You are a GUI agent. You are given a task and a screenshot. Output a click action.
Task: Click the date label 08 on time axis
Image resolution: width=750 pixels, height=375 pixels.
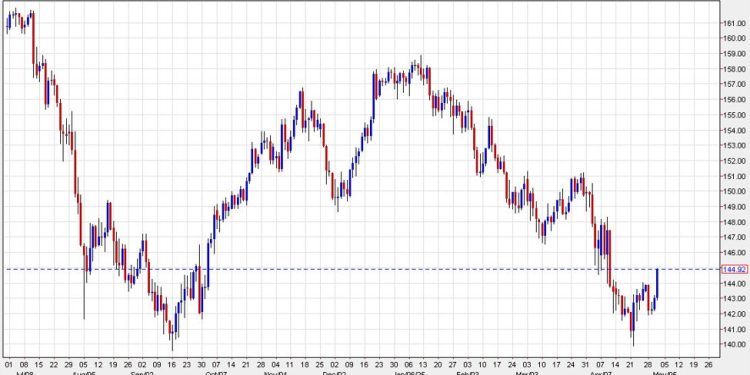coord(23,364)
